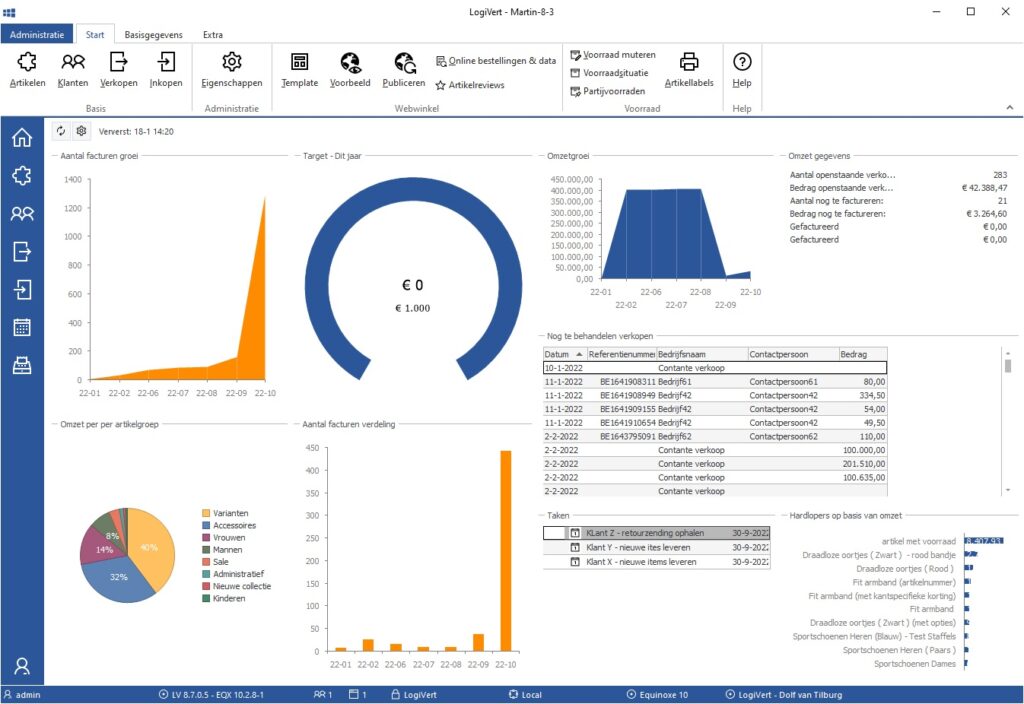Switch to the Start tab

click(95, 35)
